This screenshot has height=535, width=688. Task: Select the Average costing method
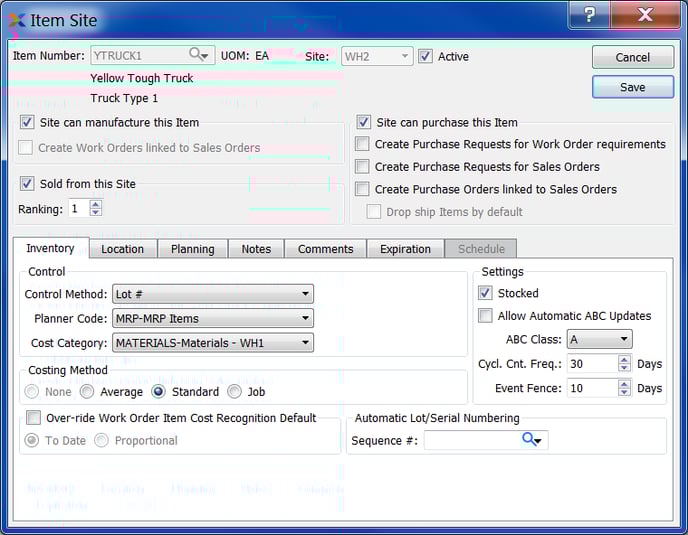[x=88, y=392]
